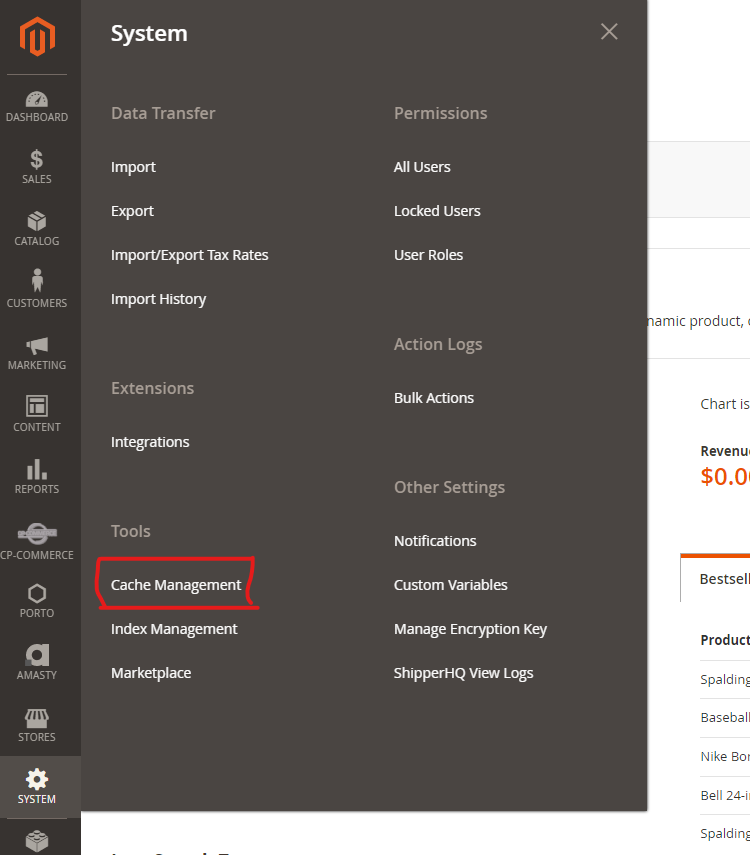The height and width of the screenshot is (855, 750).
Task: Open Bulk Actions under Action Logs
Action: [x=434, y=398]
